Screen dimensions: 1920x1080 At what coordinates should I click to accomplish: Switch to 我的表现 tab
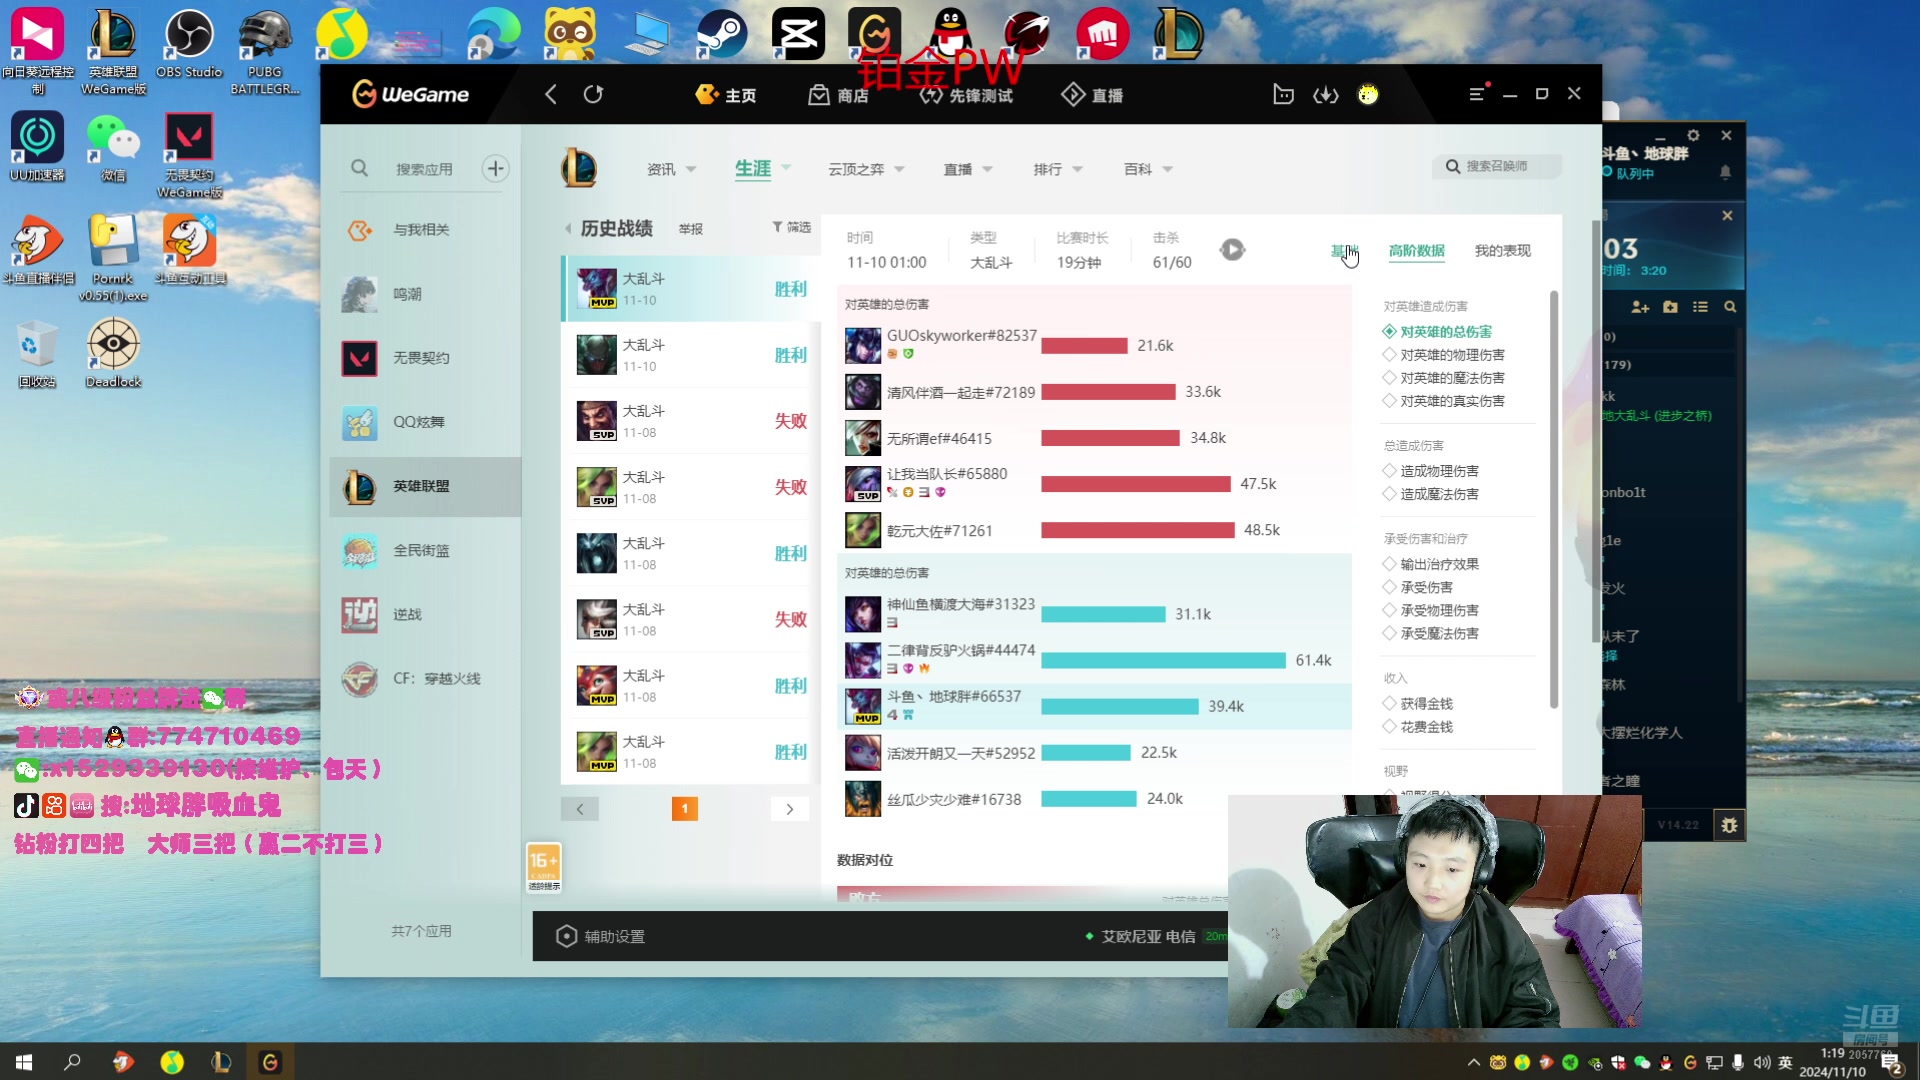coord(1502,251)
